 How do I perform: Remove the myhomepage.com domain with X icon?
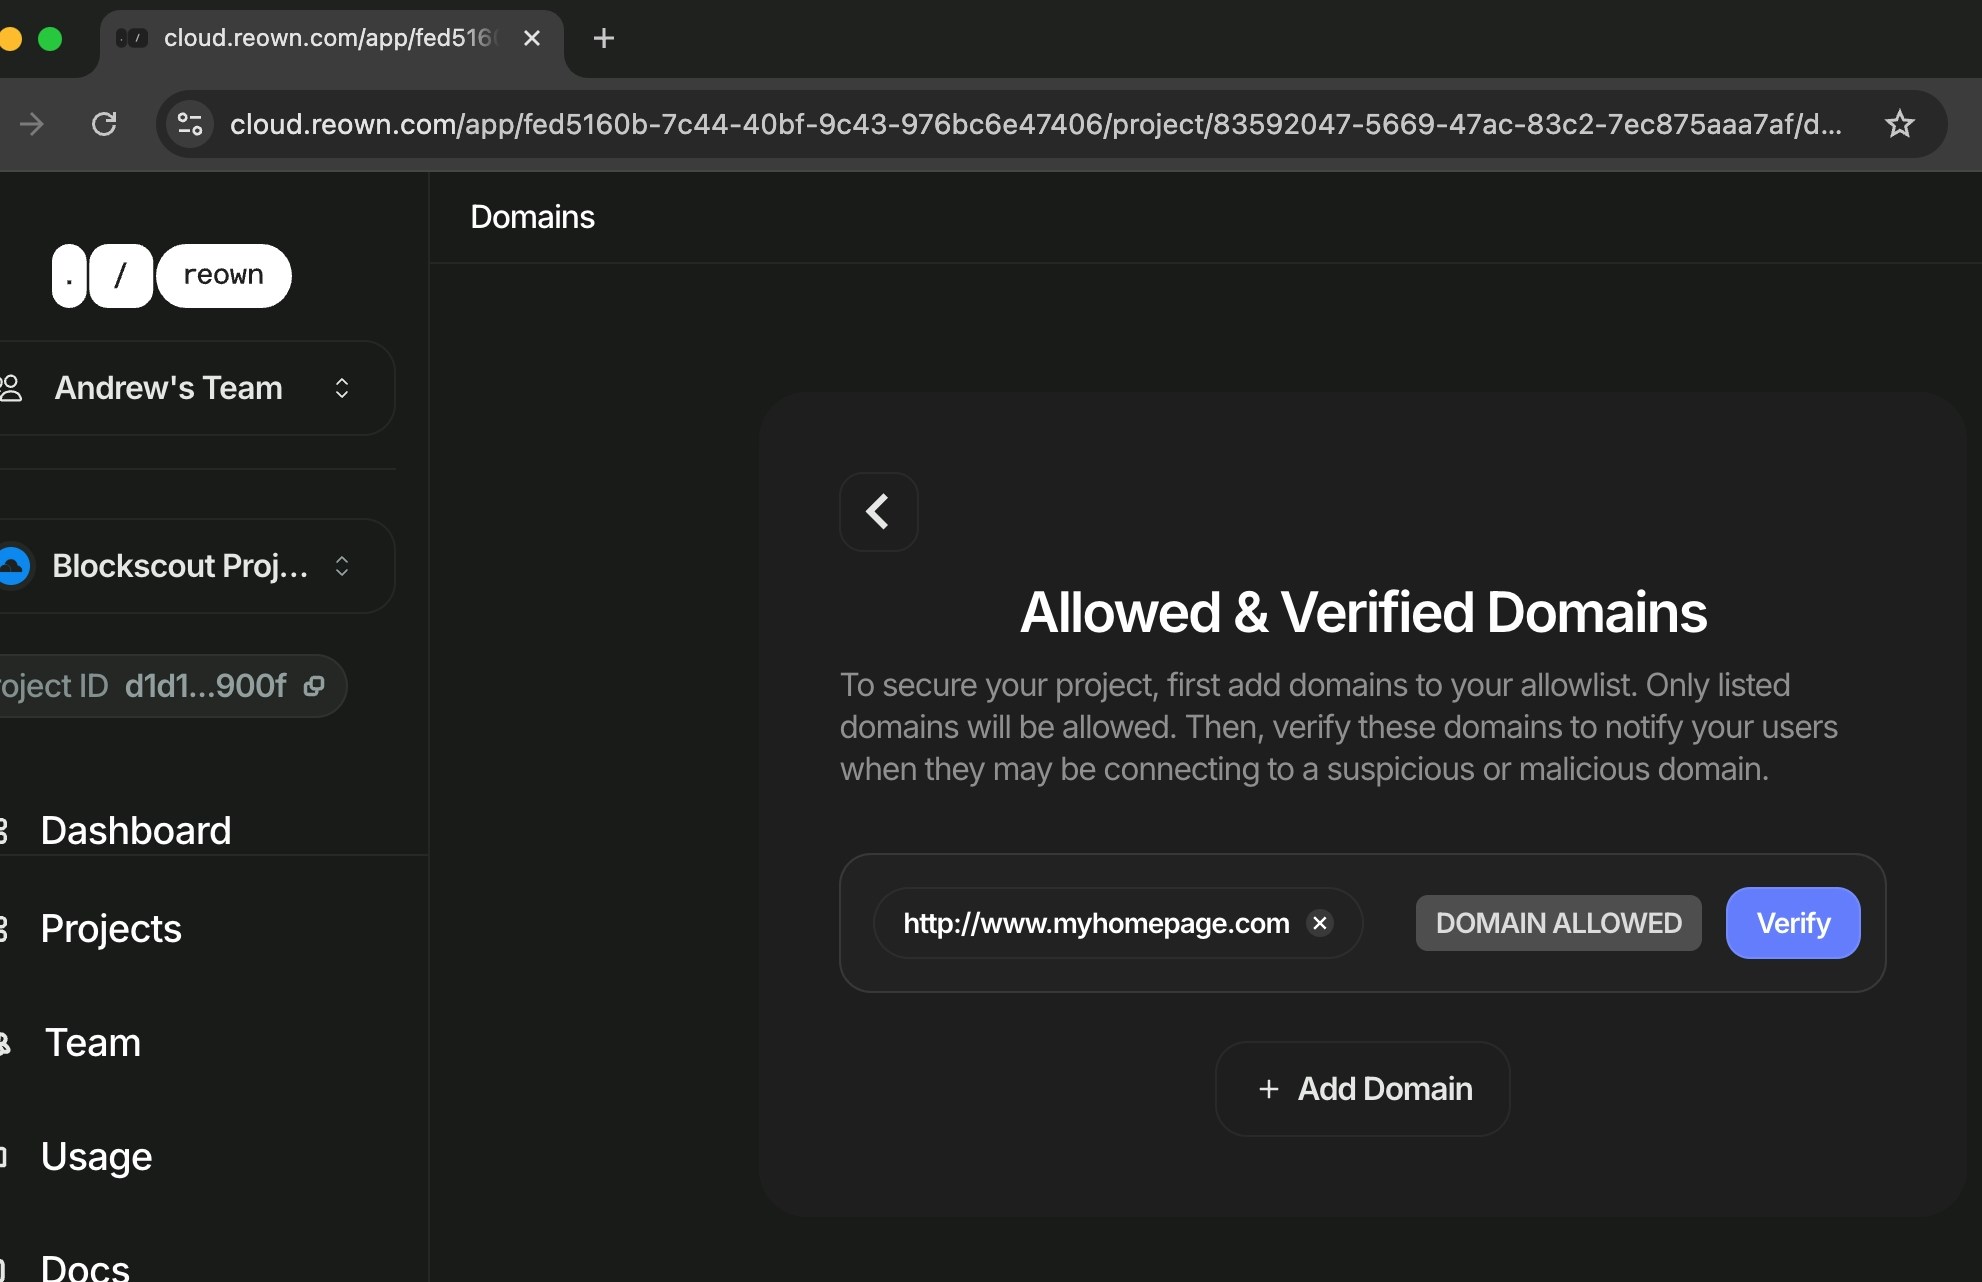click(x=1320, y=923)
